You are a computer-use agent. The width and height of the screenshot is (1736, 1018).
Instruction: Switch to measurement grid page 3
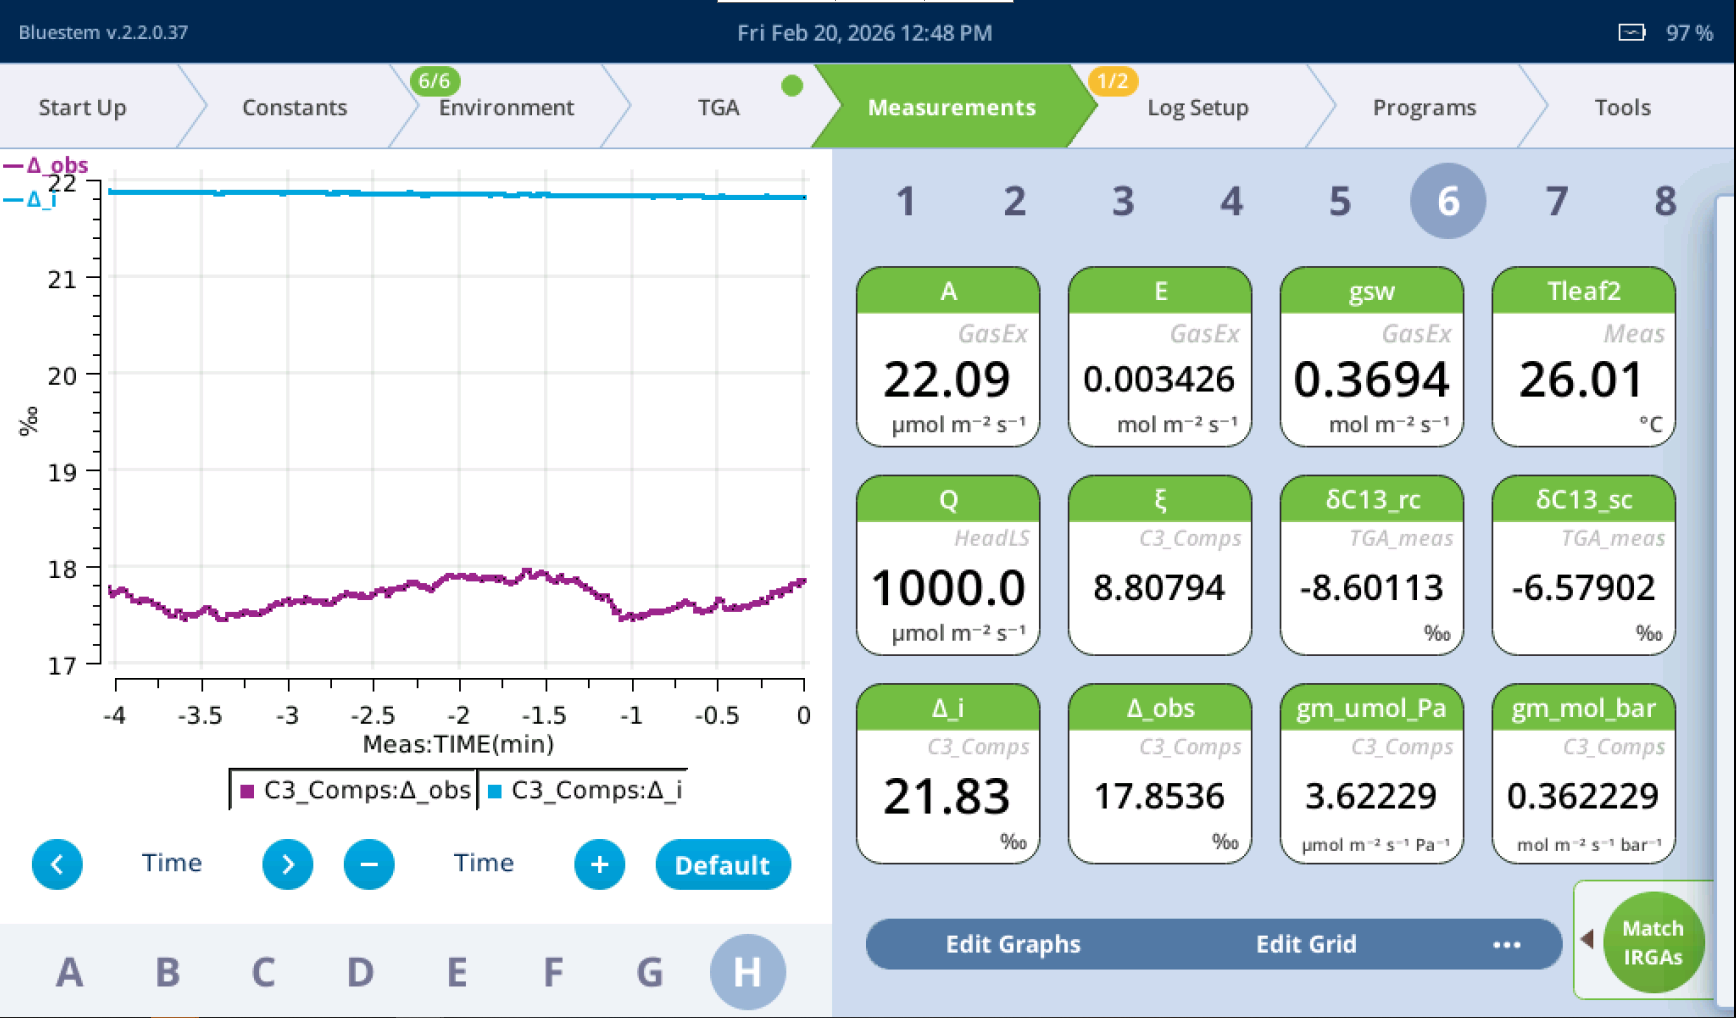pyautogui.click(x=1123, y=202)
